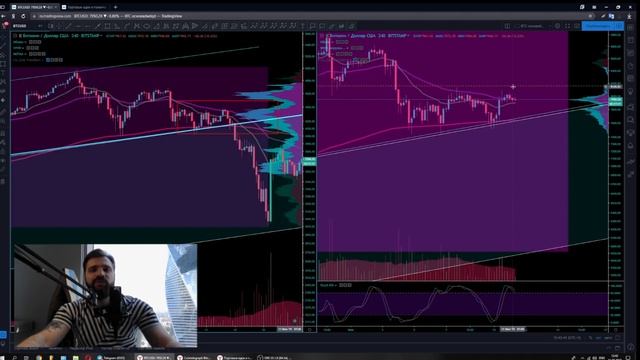
Task: Switch to the second browser tab
Action: 85,7
